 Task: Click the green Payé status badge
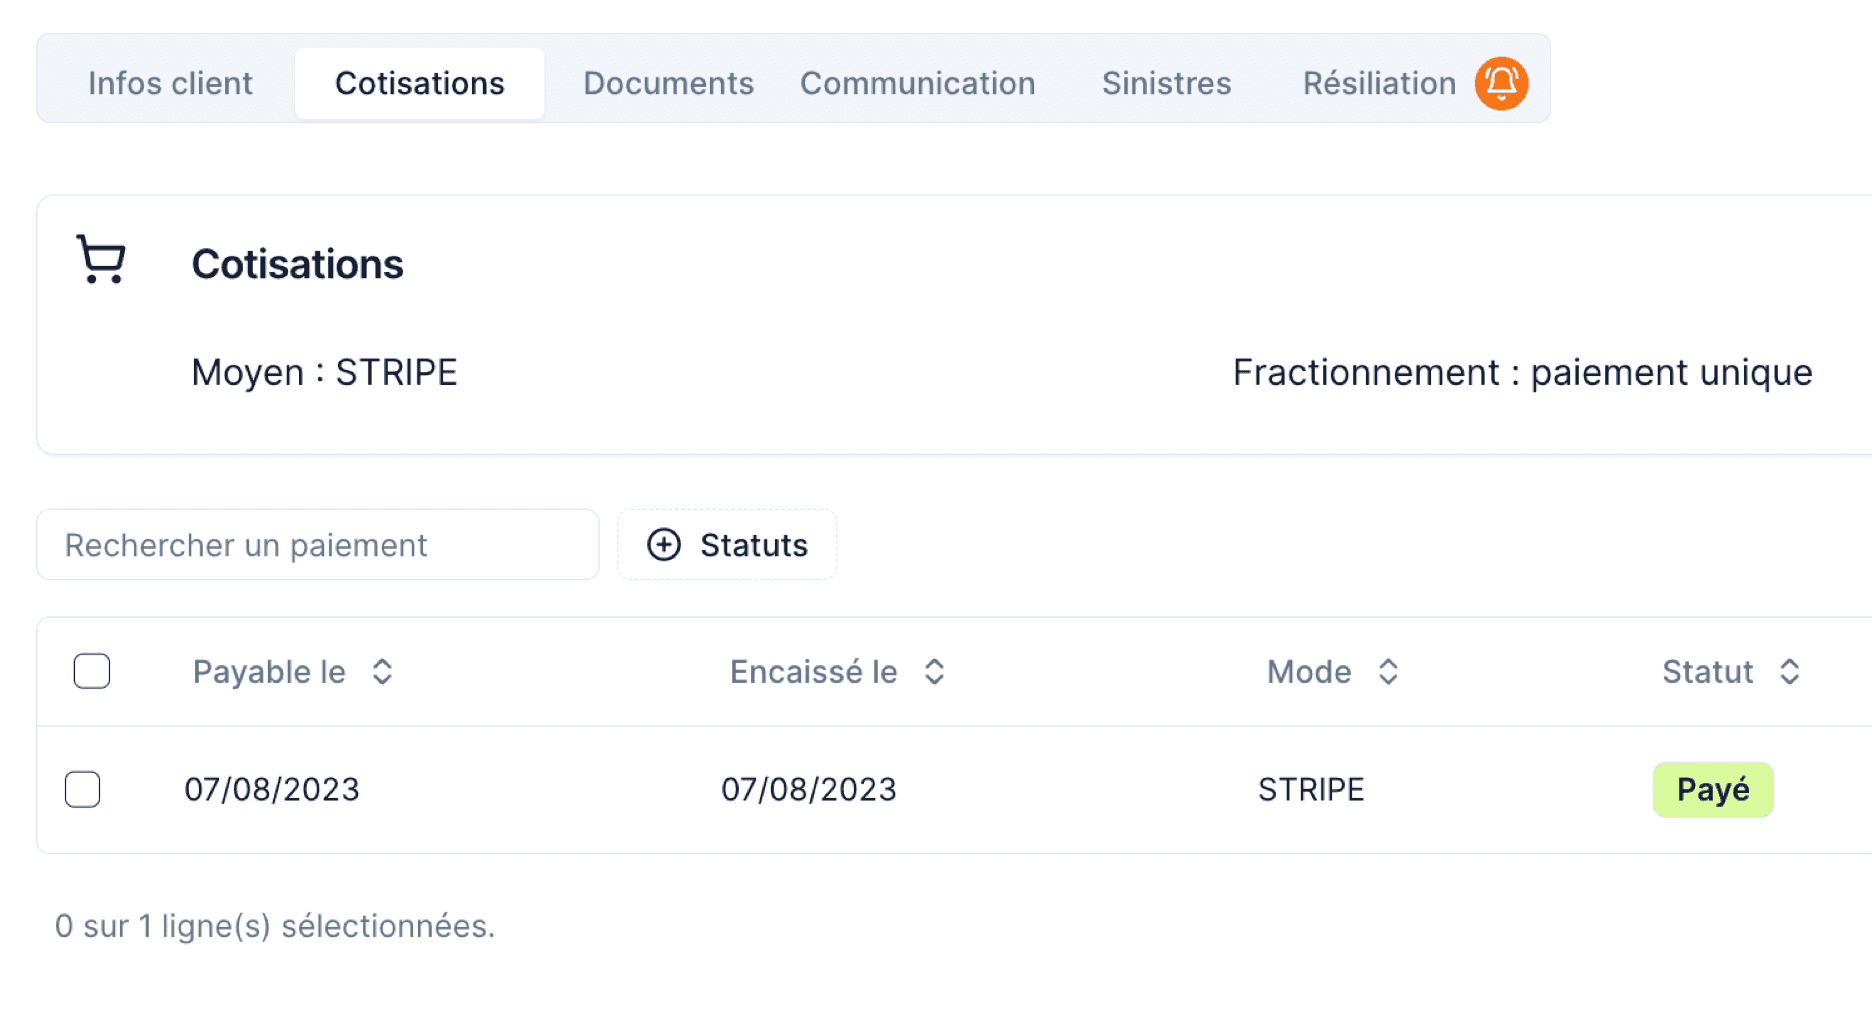[1712, 790]
